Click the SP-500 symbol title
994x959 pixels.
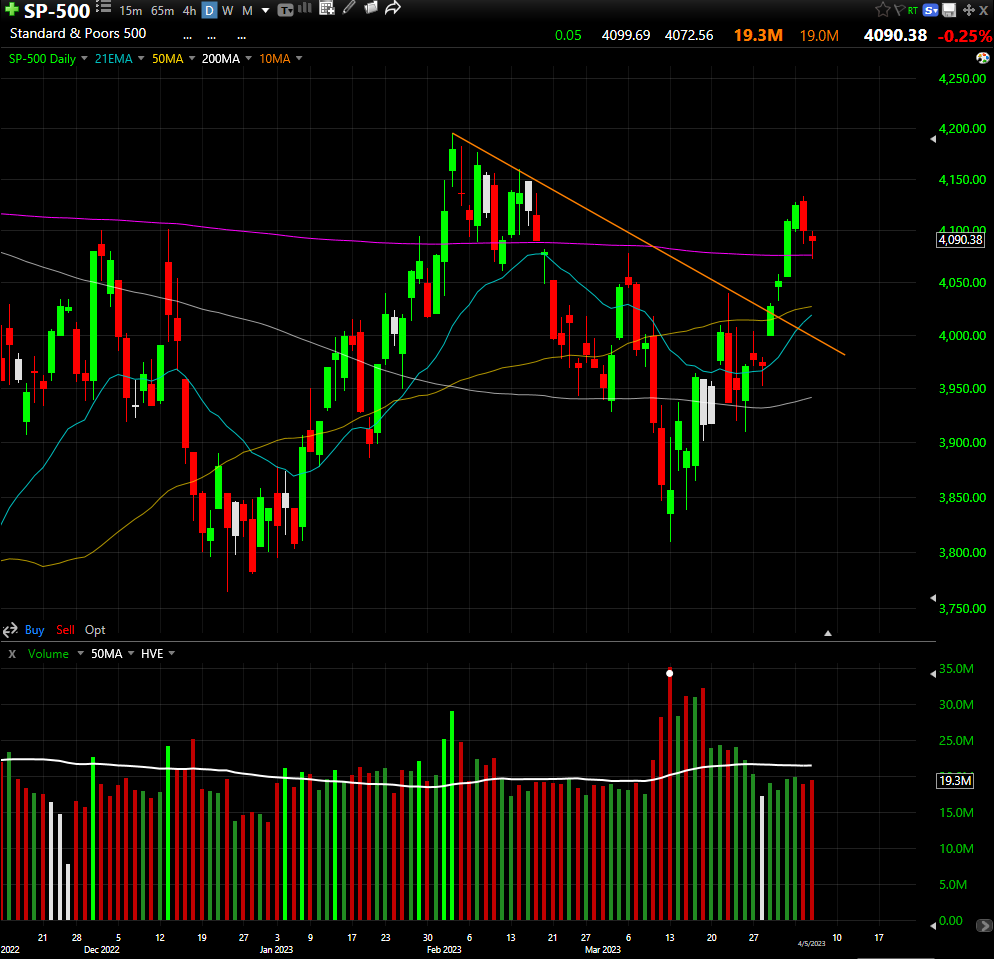(57, 11)
